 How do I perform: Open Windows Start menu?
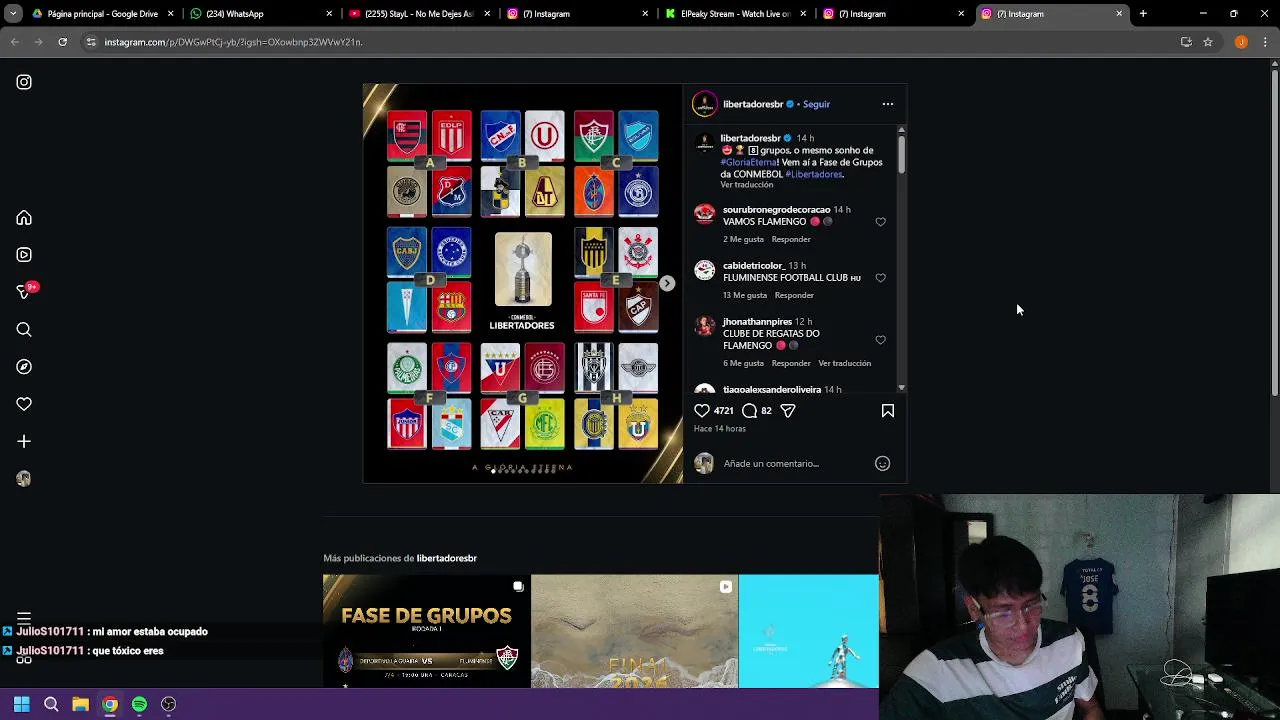(x=21, y=704)
